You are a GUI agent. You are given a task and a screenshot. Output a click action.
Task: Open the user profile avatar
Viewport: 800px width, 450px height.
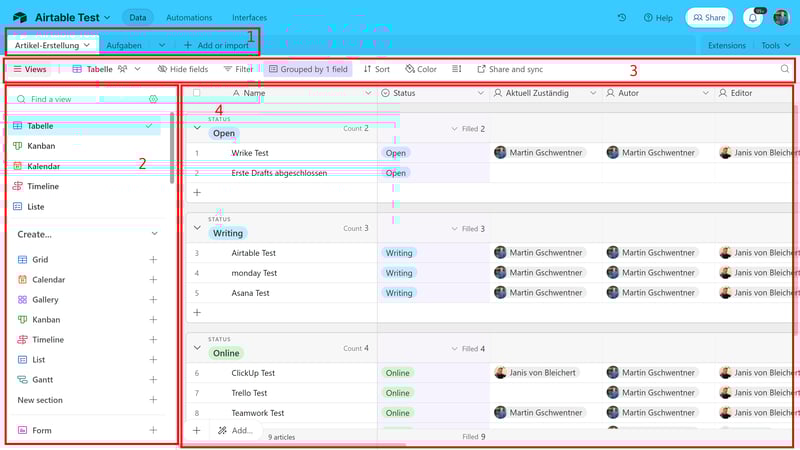click(781, 17)
